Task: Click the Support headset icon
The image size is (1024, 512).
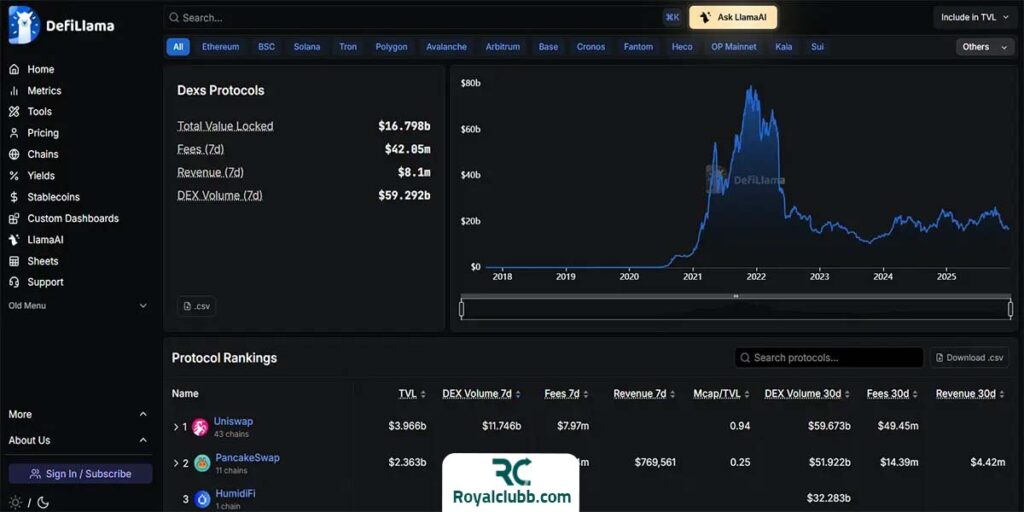Action: (x=14, y=282)
